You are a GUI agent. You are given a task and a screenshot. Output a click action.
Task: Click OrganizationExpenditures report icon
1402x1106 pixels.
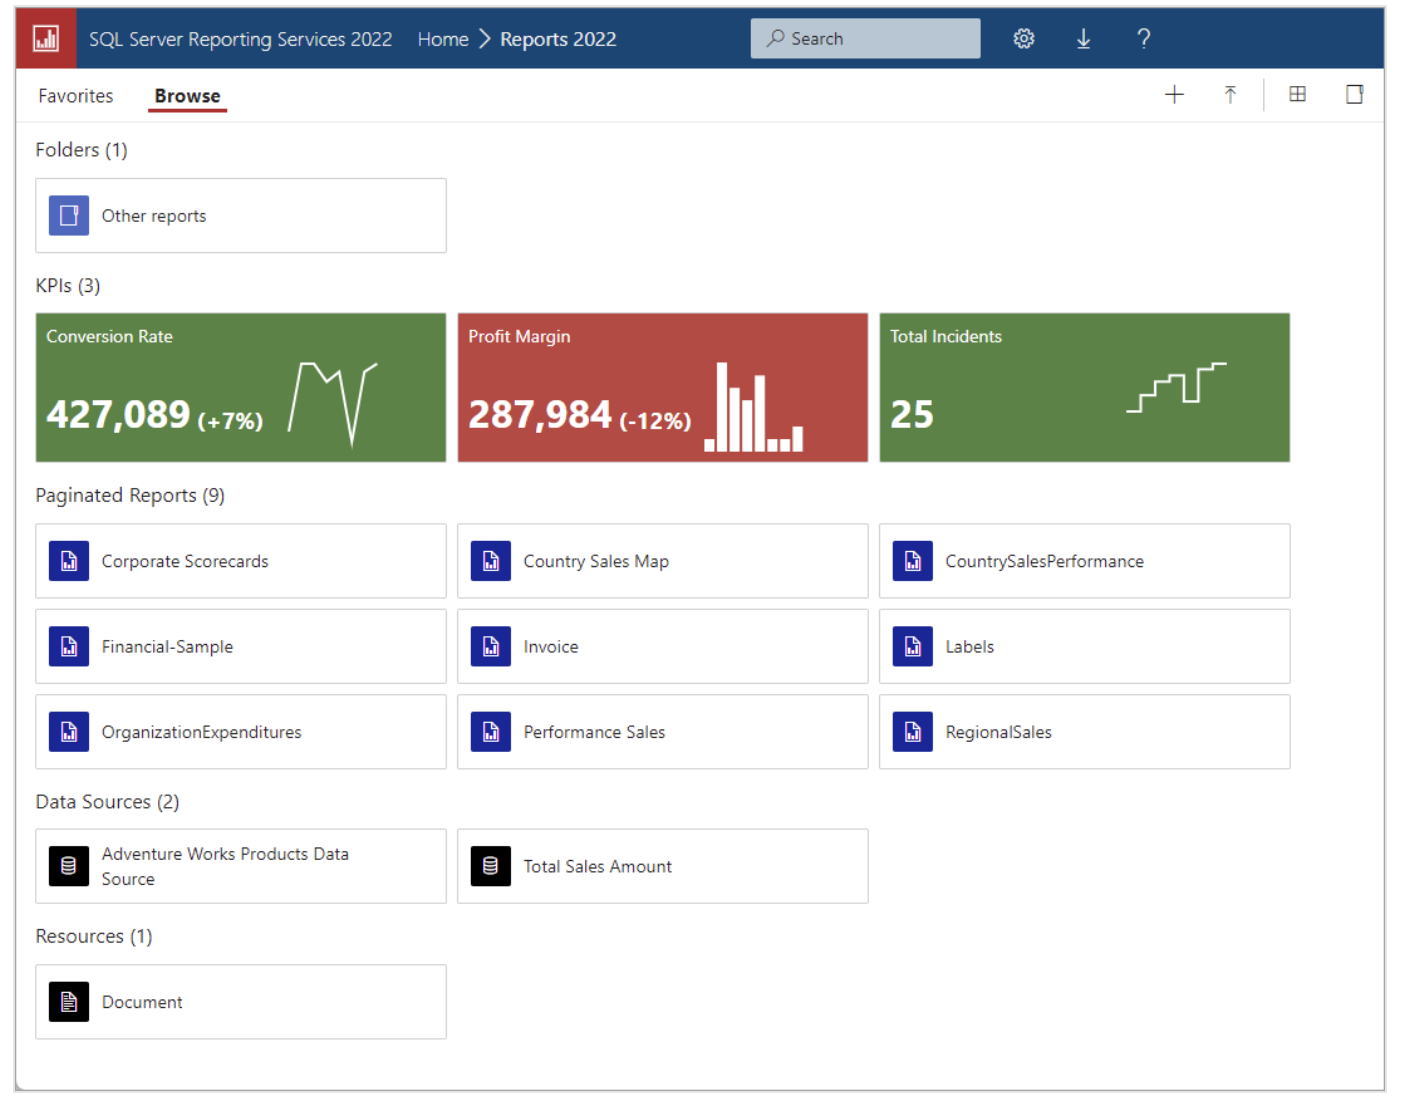pyautogui.click(x=69, y=732)
